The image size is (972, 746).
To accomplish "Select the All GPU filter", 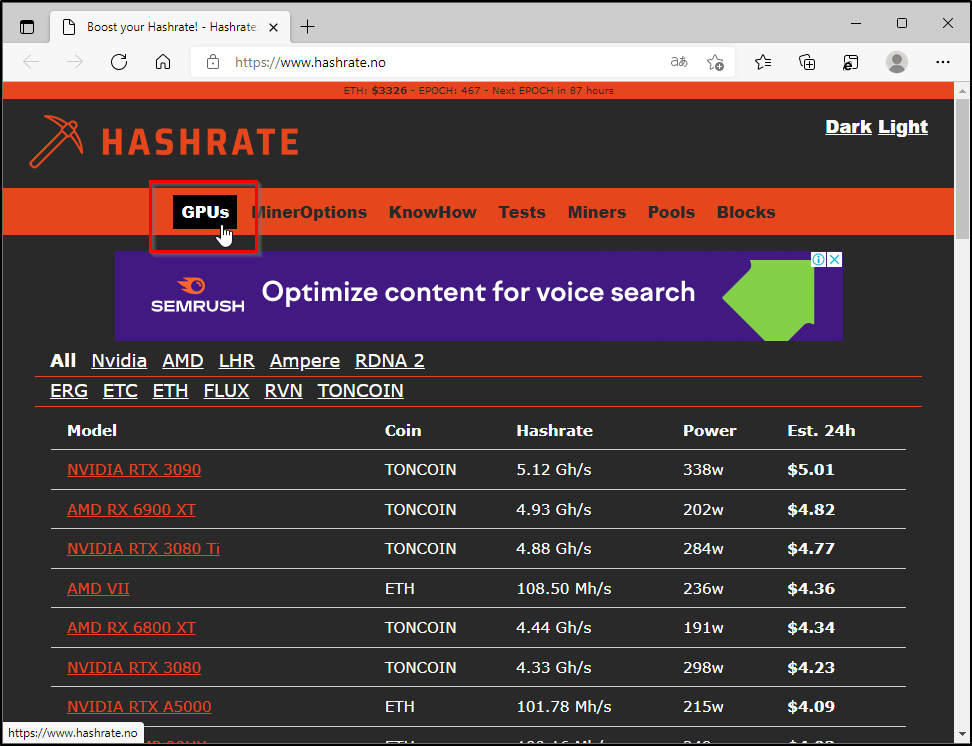I will coord(63,360).
